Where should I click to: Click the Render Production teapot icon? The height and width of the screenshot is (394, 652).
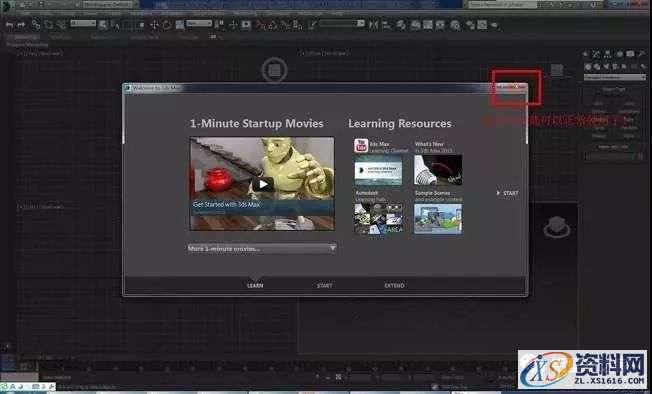click(x=494, y=25)
